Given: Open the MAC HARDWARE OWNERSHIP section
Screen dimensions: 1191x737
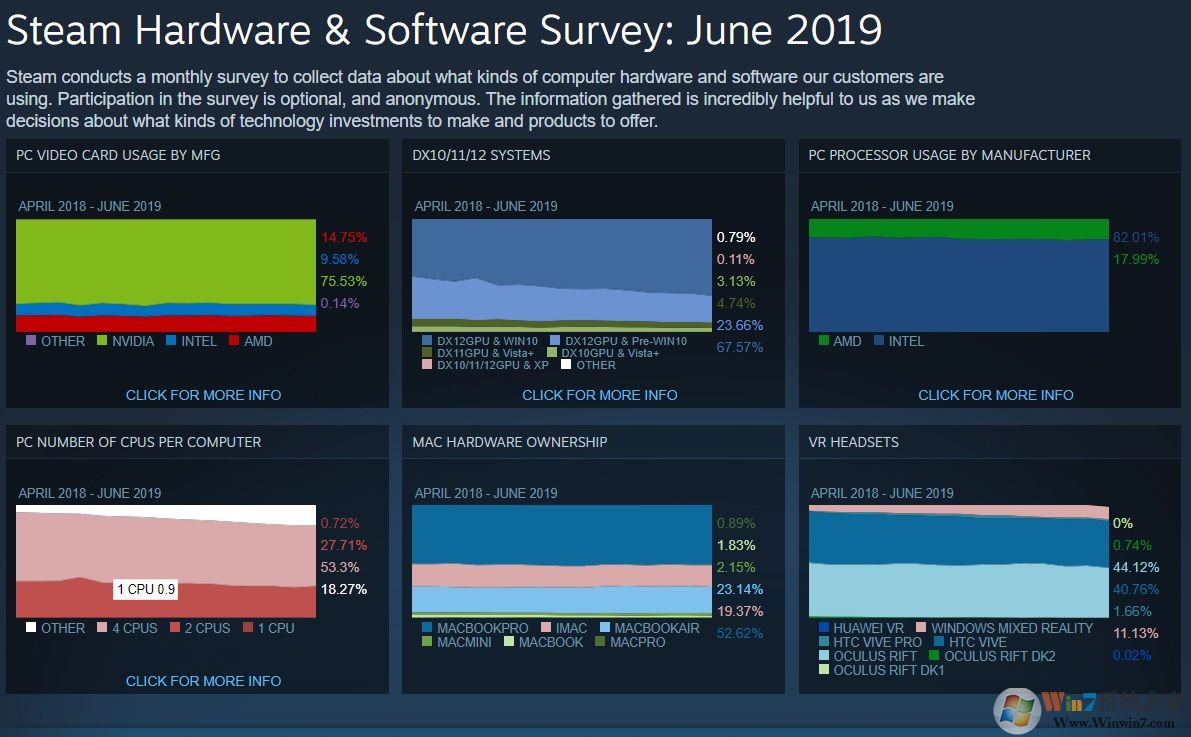Looking at the screenshot, I should coord(509,442).
